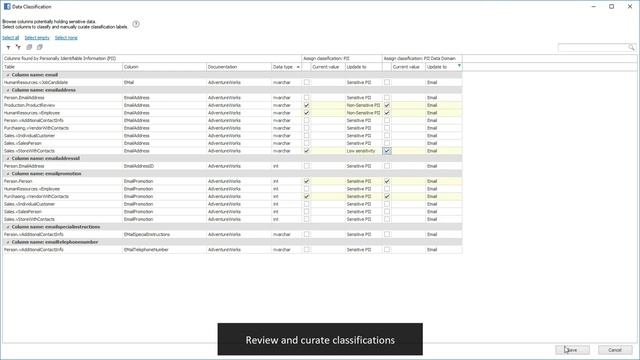Click 'Sales.vIndividualCustomer' in the EmailAddress row
This screenshot has width=640, height=360.
(x=62, y=136)
